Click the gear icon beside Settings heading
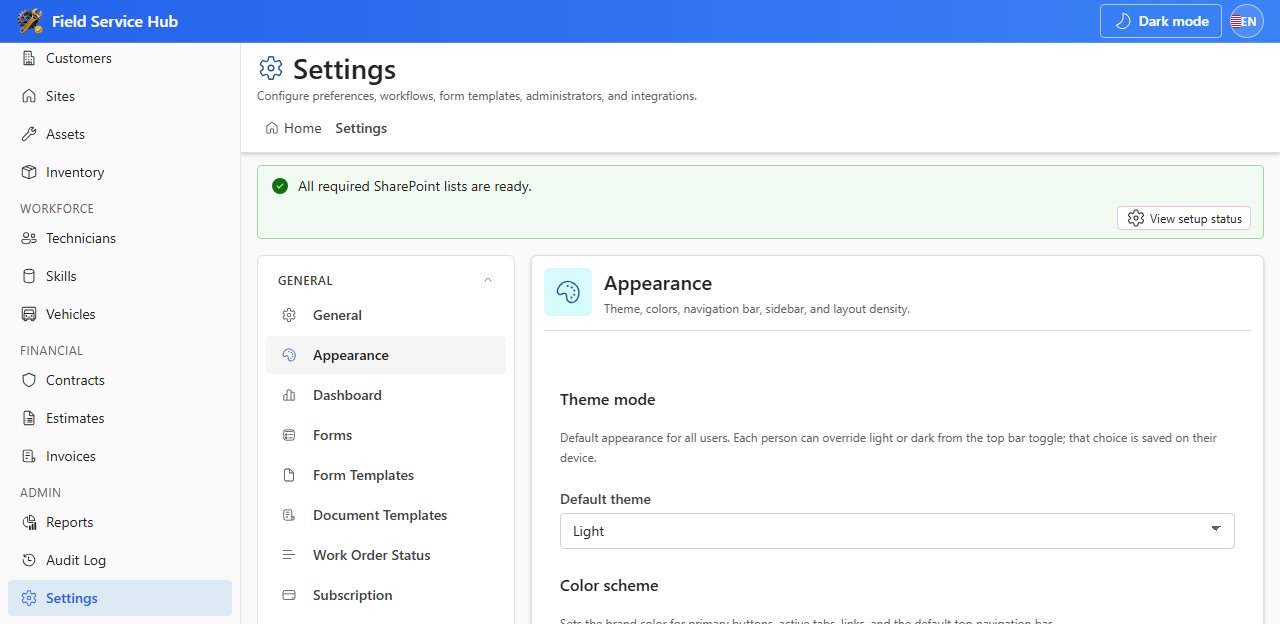The height and width of the screenshot is (624, 1280). pyautogui.click(x=271, y=68)
